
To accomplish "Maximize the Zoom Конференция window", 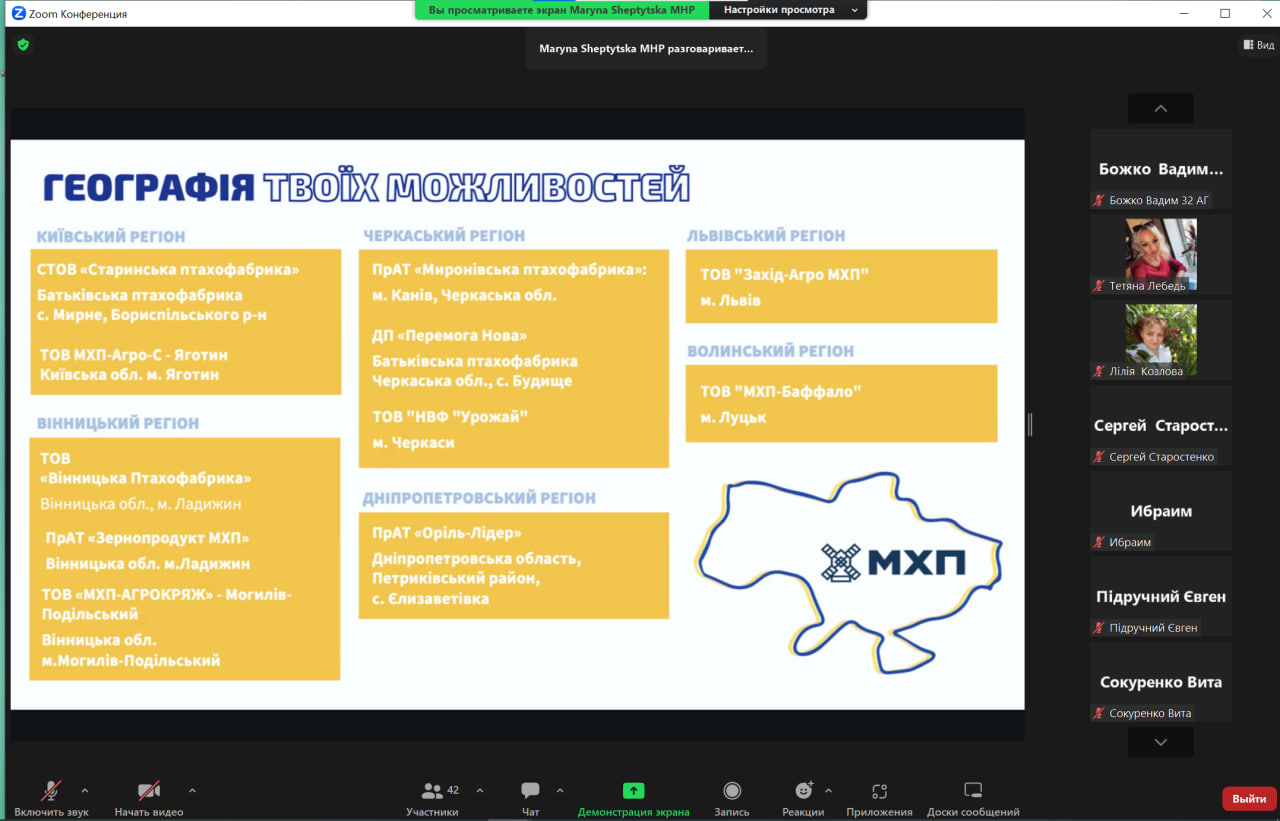I will (x=1225, y=14).
